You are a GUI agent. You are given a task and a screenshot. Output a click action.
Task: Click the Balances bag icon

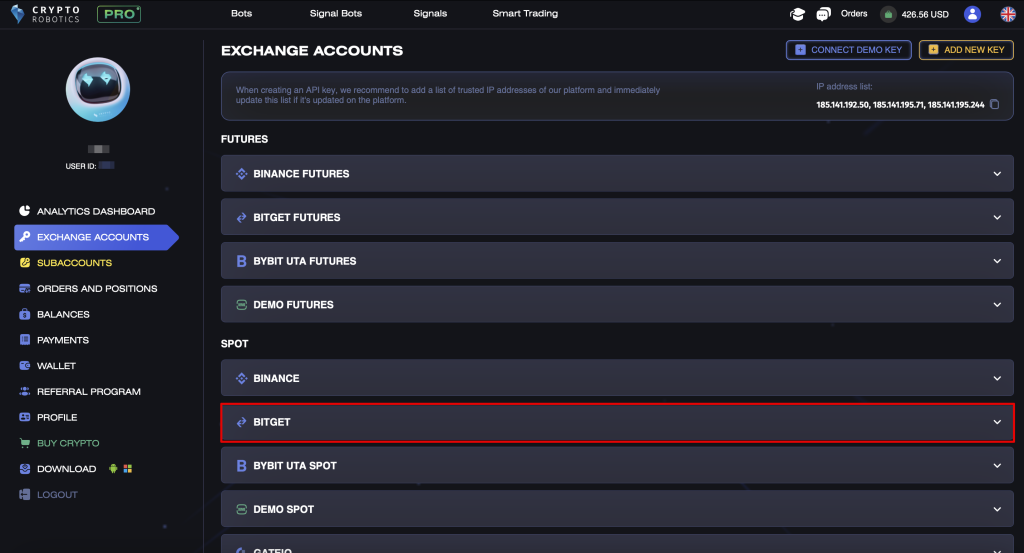[25, 314]
